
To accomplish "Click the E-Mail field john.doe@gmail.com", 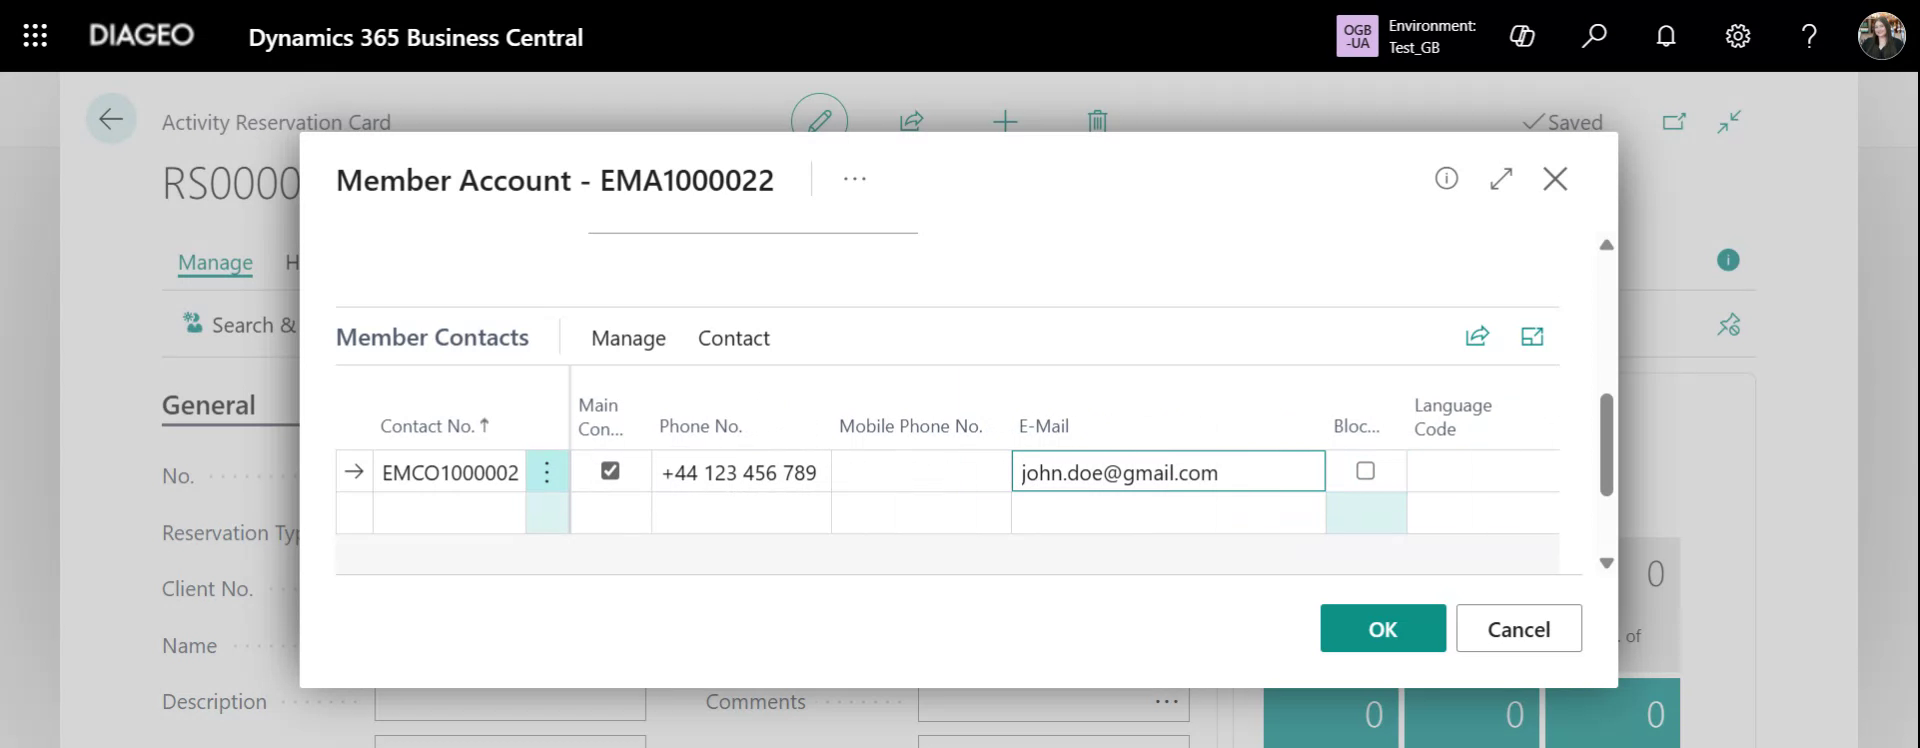I will [1168, 471].
